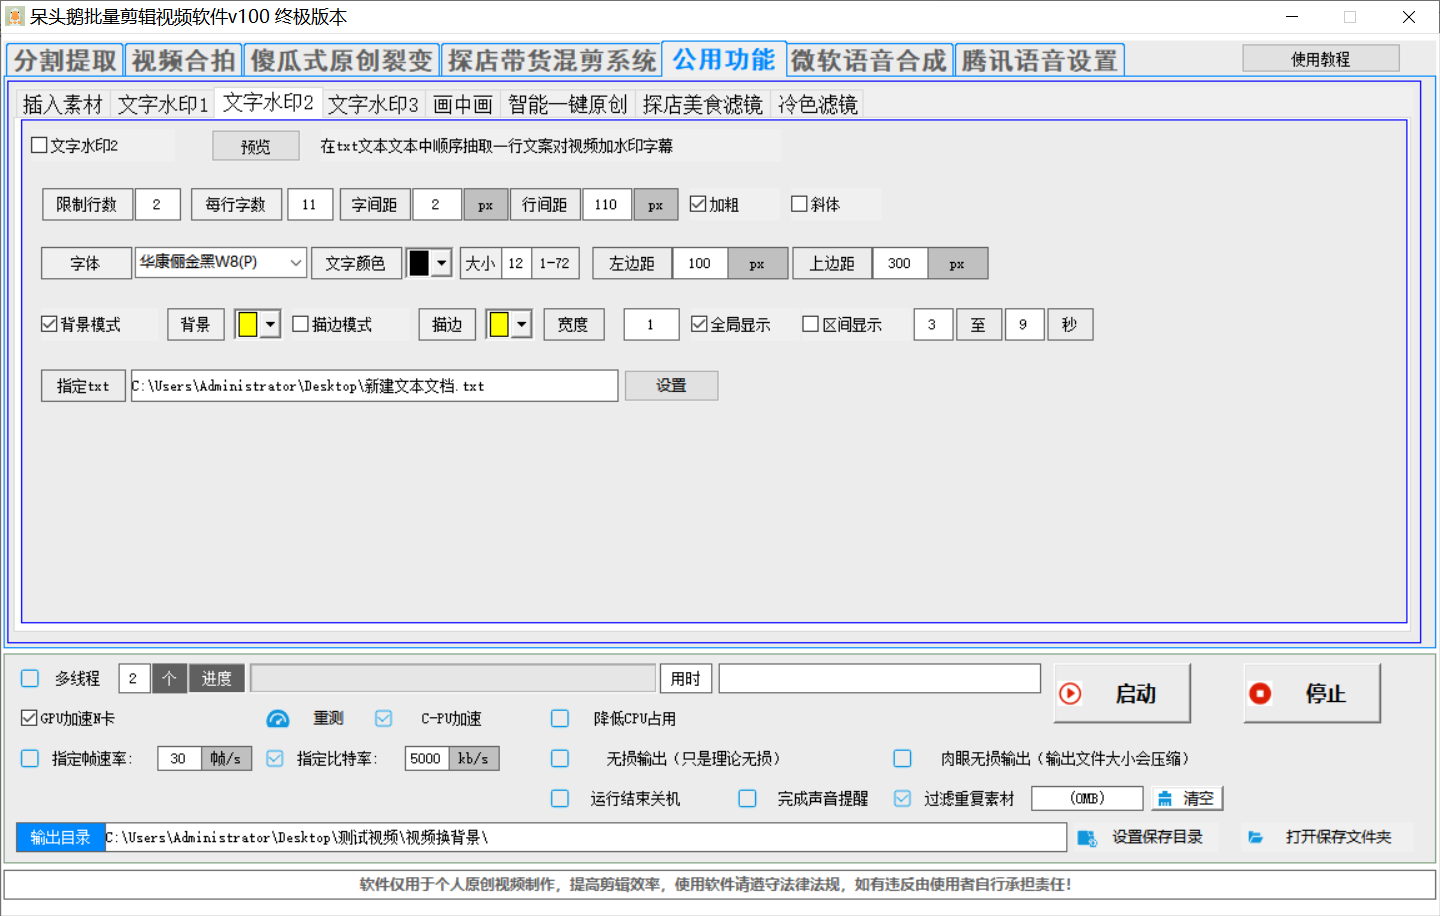Toggle the 过滤重复素材 checkbox
1440x916 pixels.
pos(903,798)
